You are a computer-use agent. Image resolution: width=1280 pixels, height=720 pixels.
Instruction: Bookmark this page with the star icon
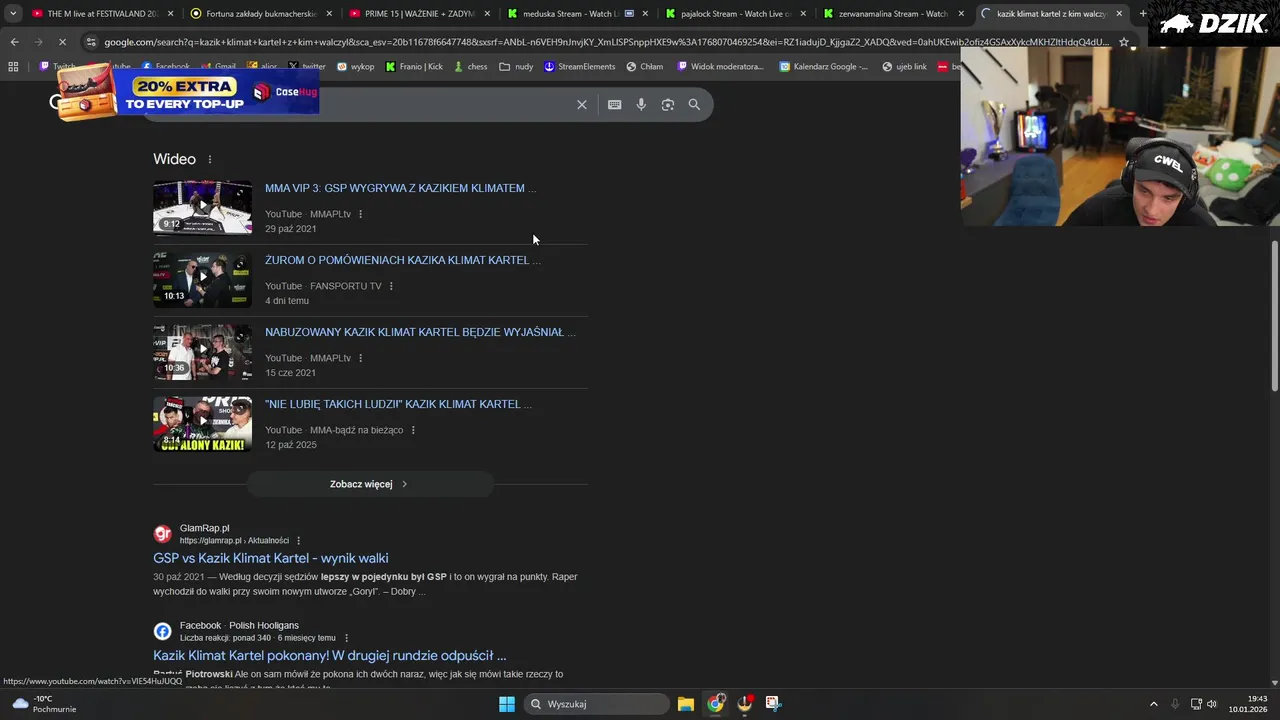coord(1124,42)
